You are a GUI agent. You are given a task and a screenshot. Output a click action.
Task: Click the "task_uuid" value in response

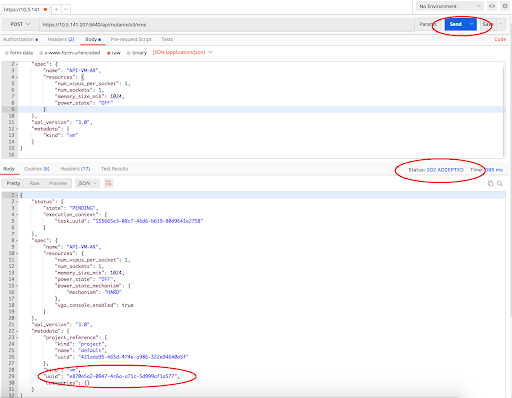148,221
